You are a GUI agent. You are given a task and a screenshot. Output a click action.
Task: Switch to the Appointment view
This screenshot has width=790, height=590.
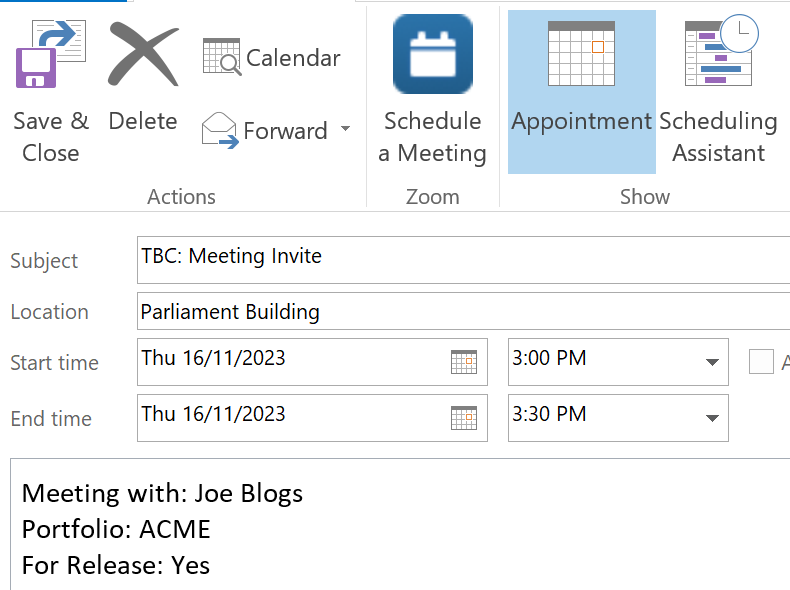581,90
